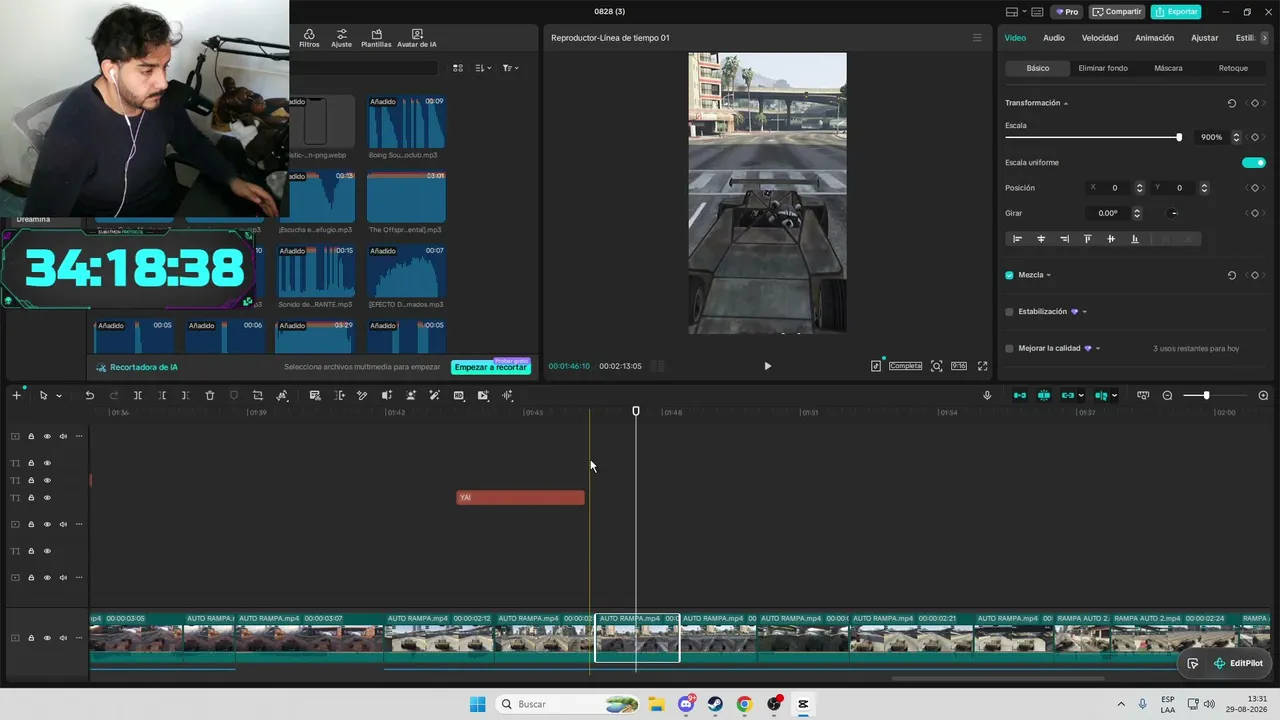This screenshot has height=720, width=1280.
Task: Expand the layout dropdown arrow
Action: pos(1023,12)
